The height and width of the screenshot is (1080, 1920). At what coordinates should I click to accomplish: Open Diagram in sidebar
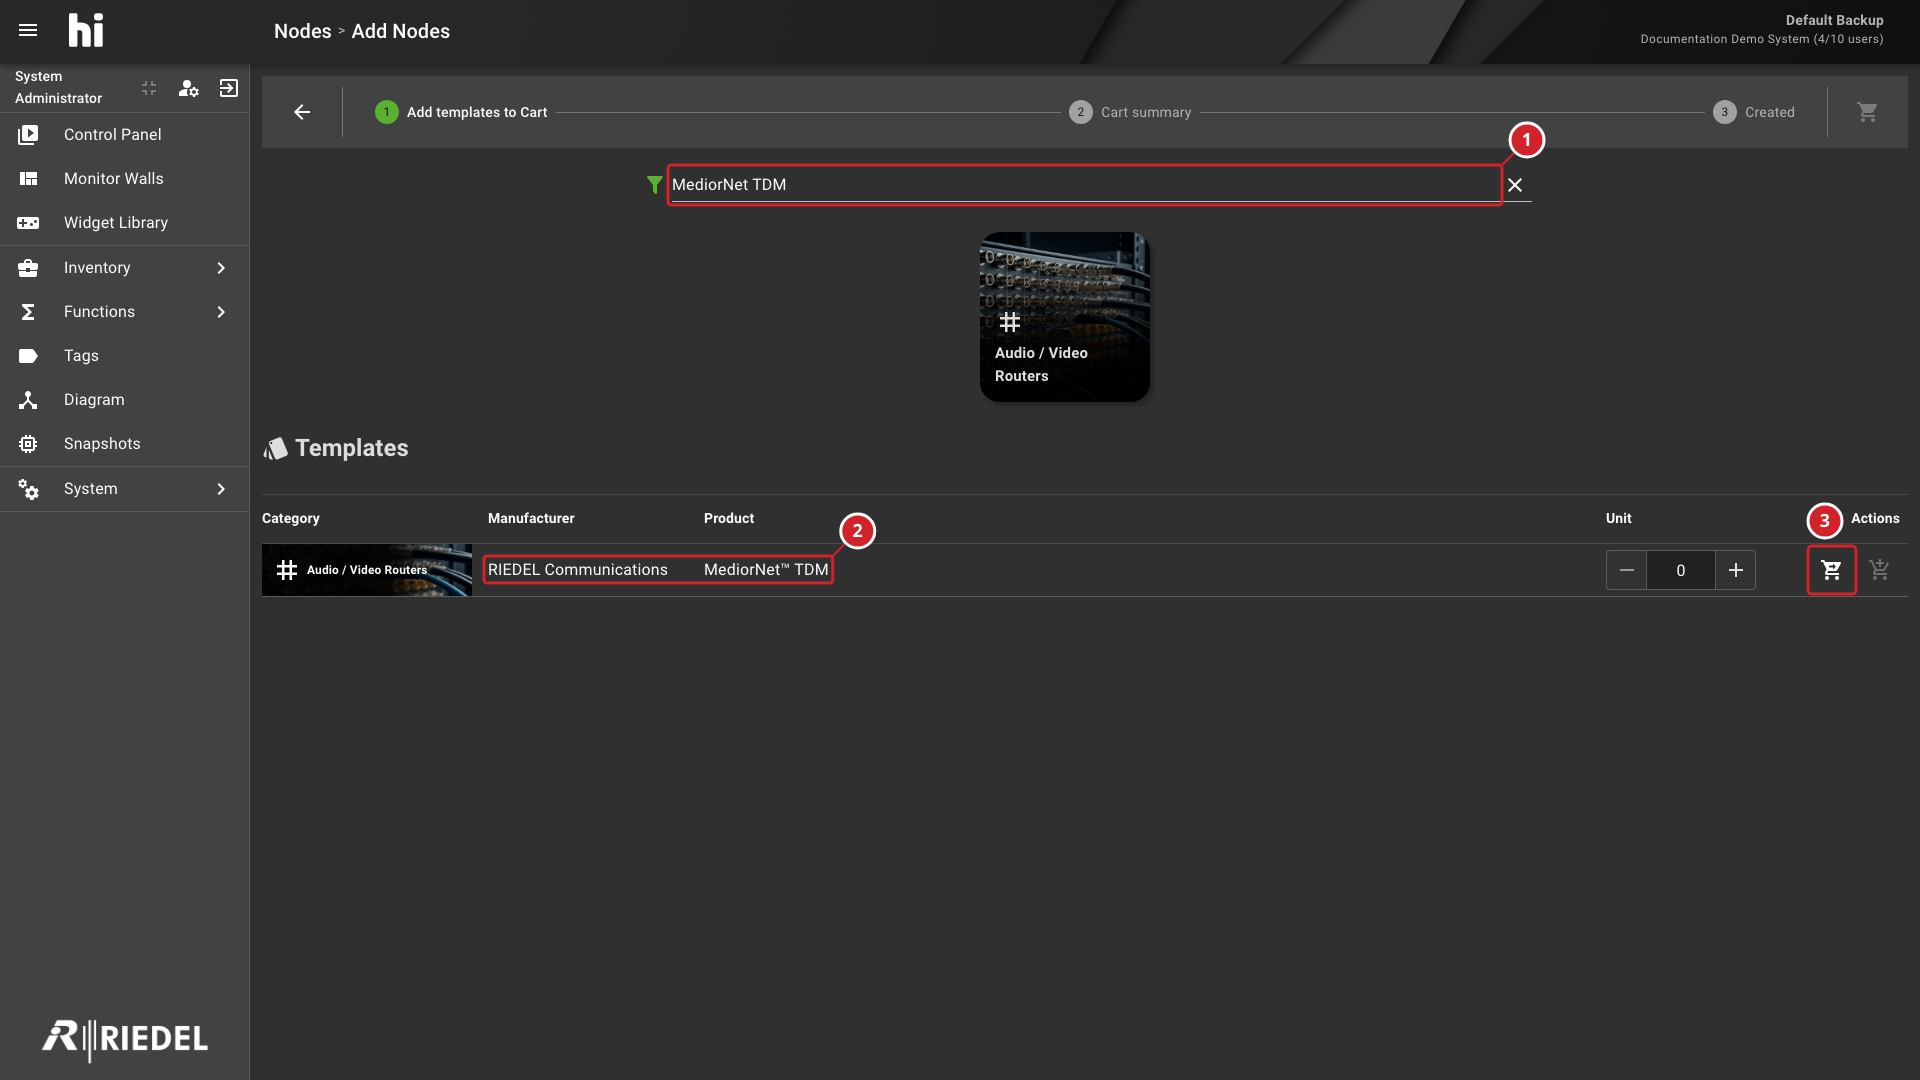coord(124,400)
